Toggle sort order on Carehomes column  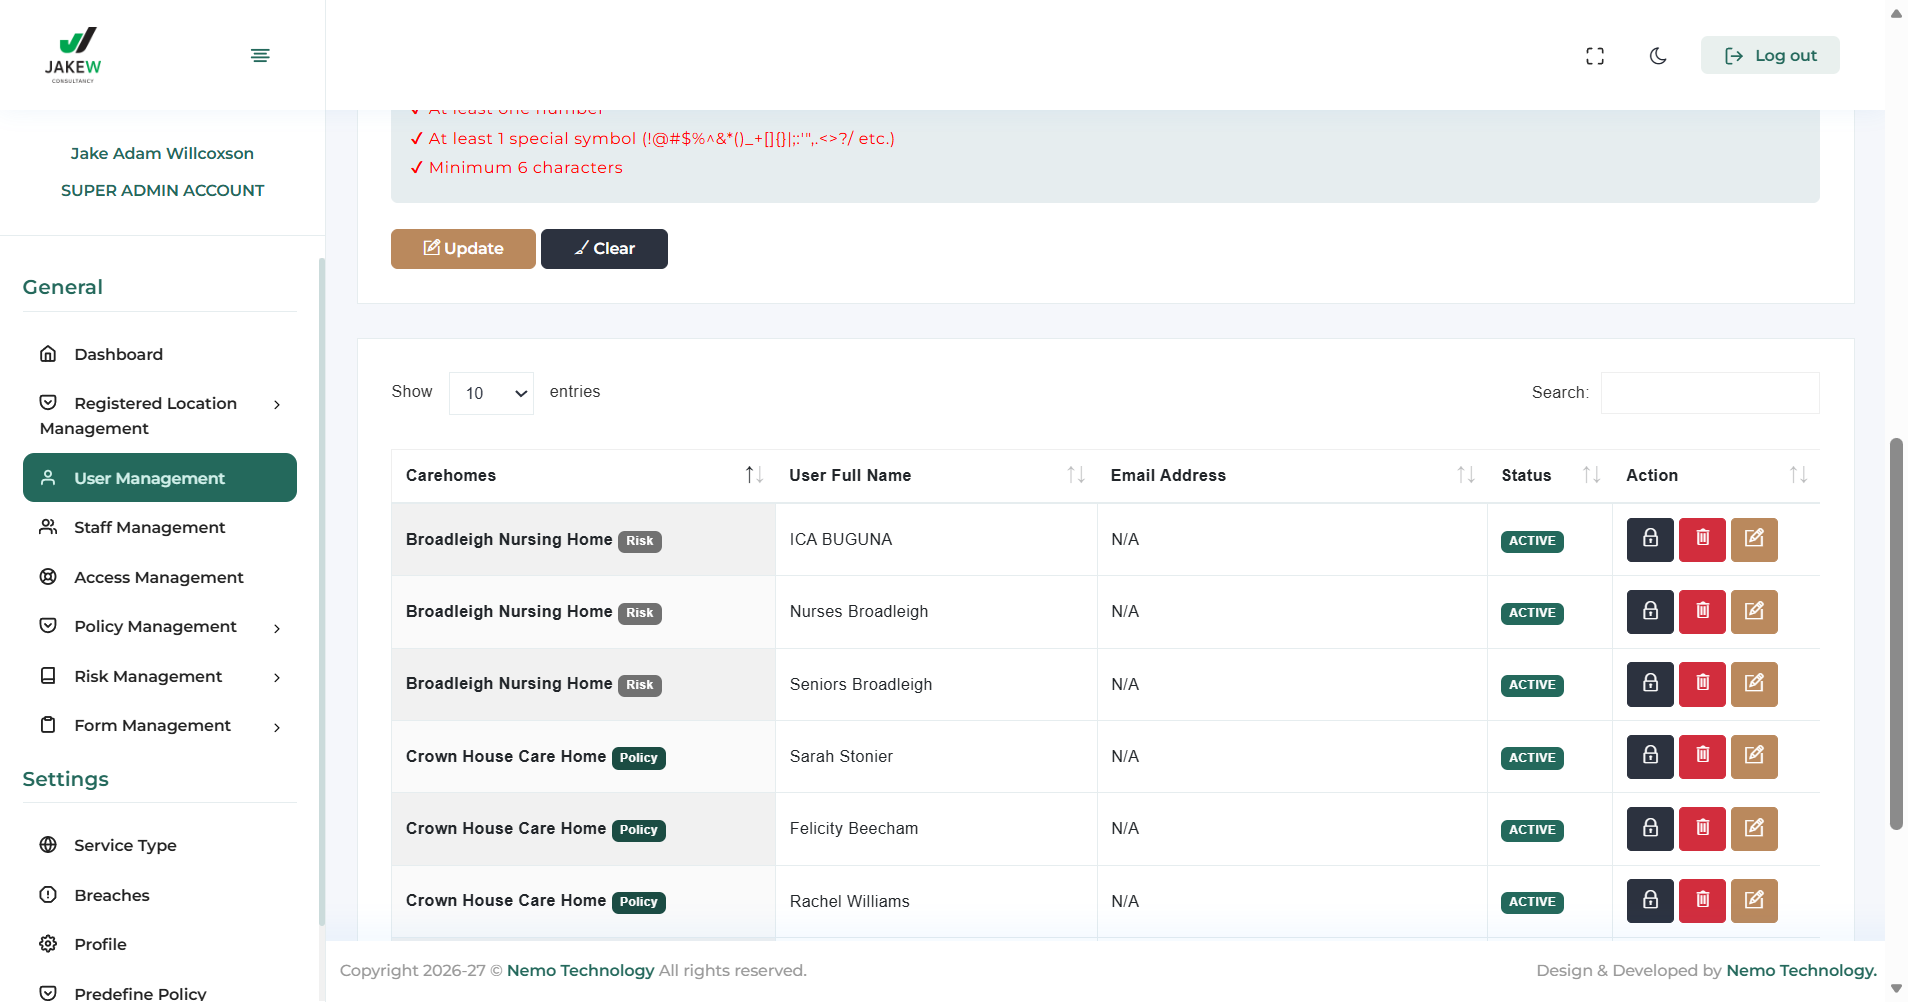coord(753,475)
